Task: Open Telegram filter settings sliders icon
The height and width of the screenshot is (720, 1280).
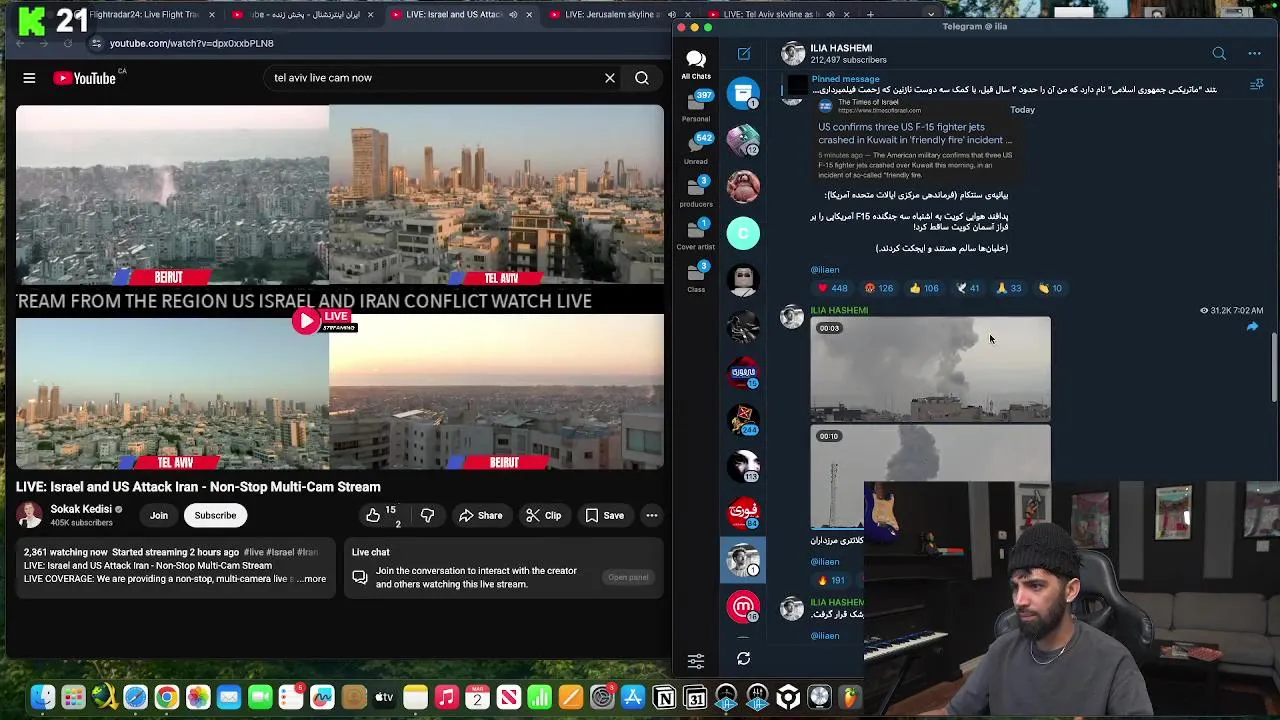Action: pos(696,660)
